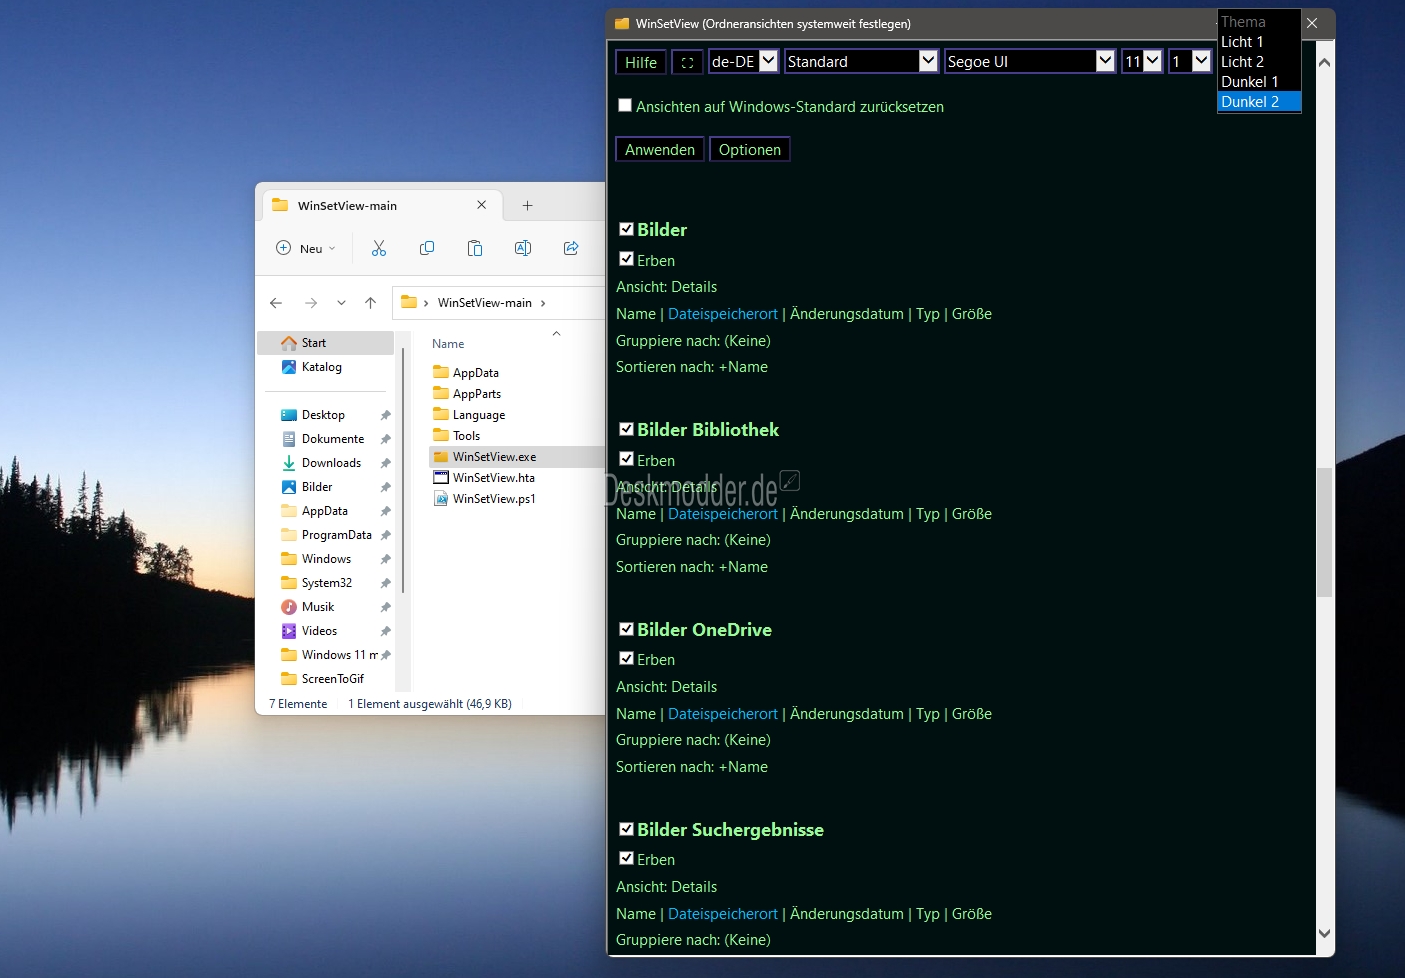The image size is (1405, 978).
Task: Uncheck the Bilder OneDrive checkbox
Action: [626, 629]
